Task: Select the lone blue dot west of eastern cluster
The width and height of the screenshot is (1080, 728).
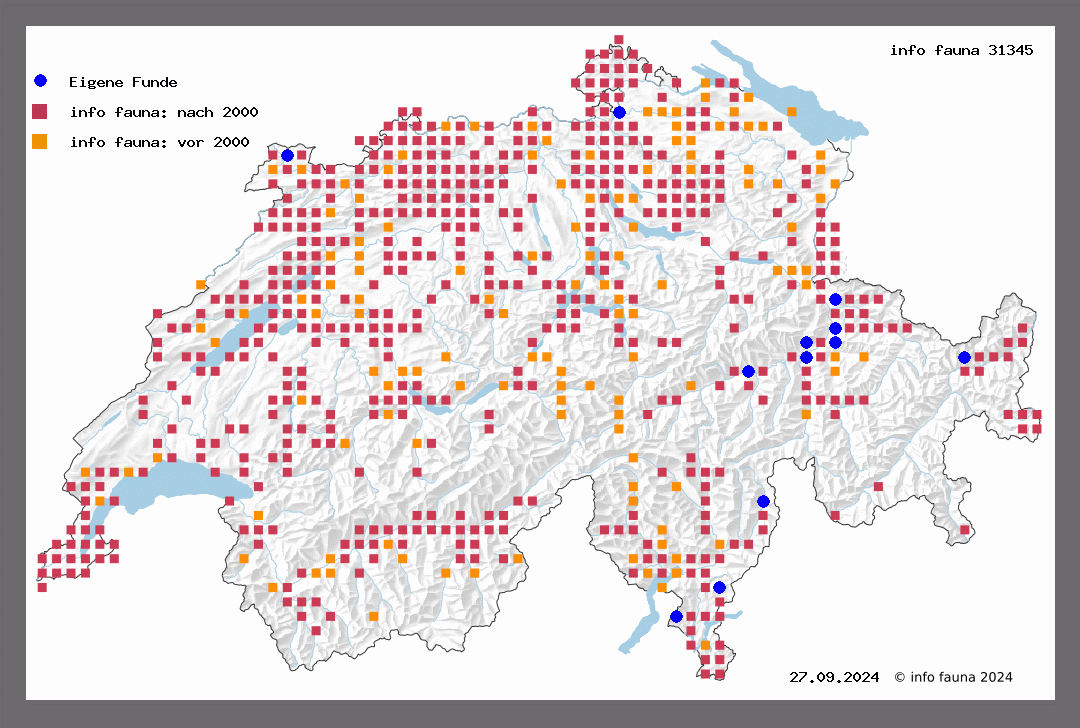Action: point(748,371)
